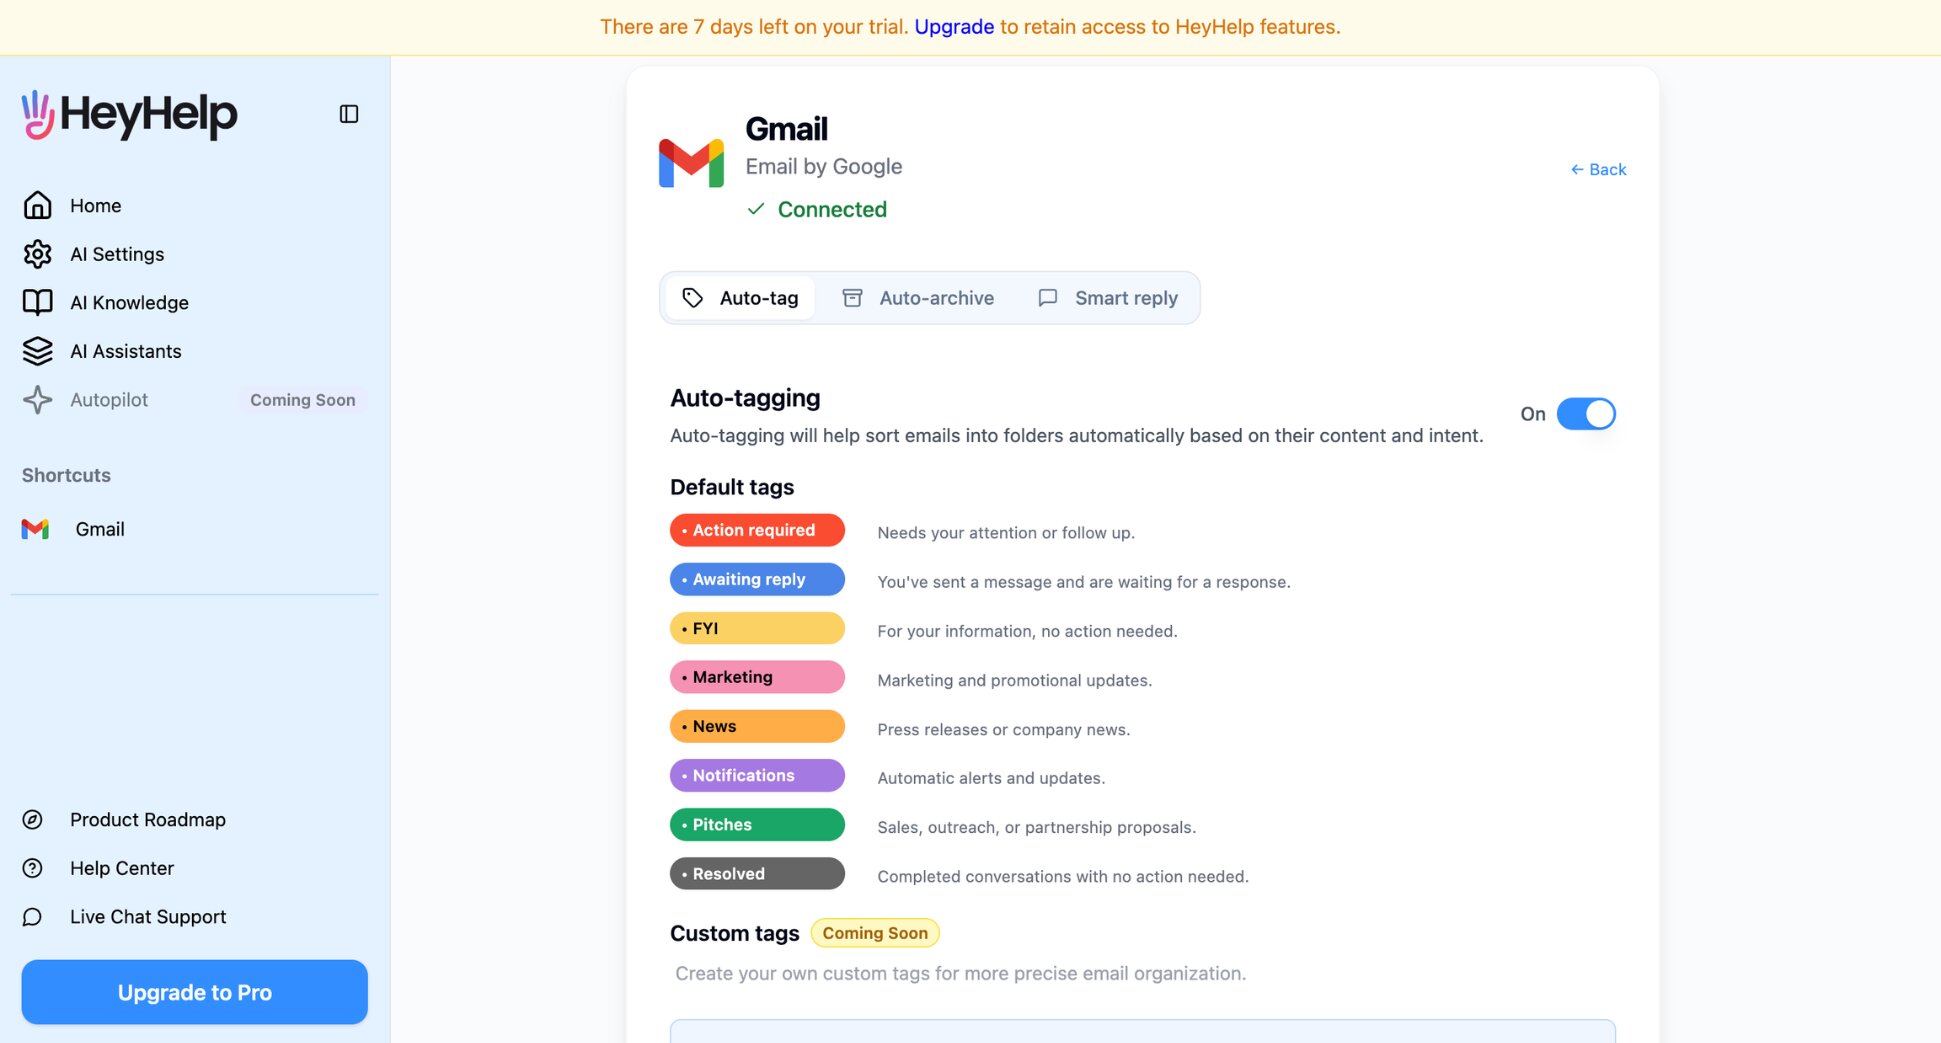The width and height of the screenshot is (1941, 1043).
Task: Click the Upgrade link in the trial banner
Action: pos(954,26)
